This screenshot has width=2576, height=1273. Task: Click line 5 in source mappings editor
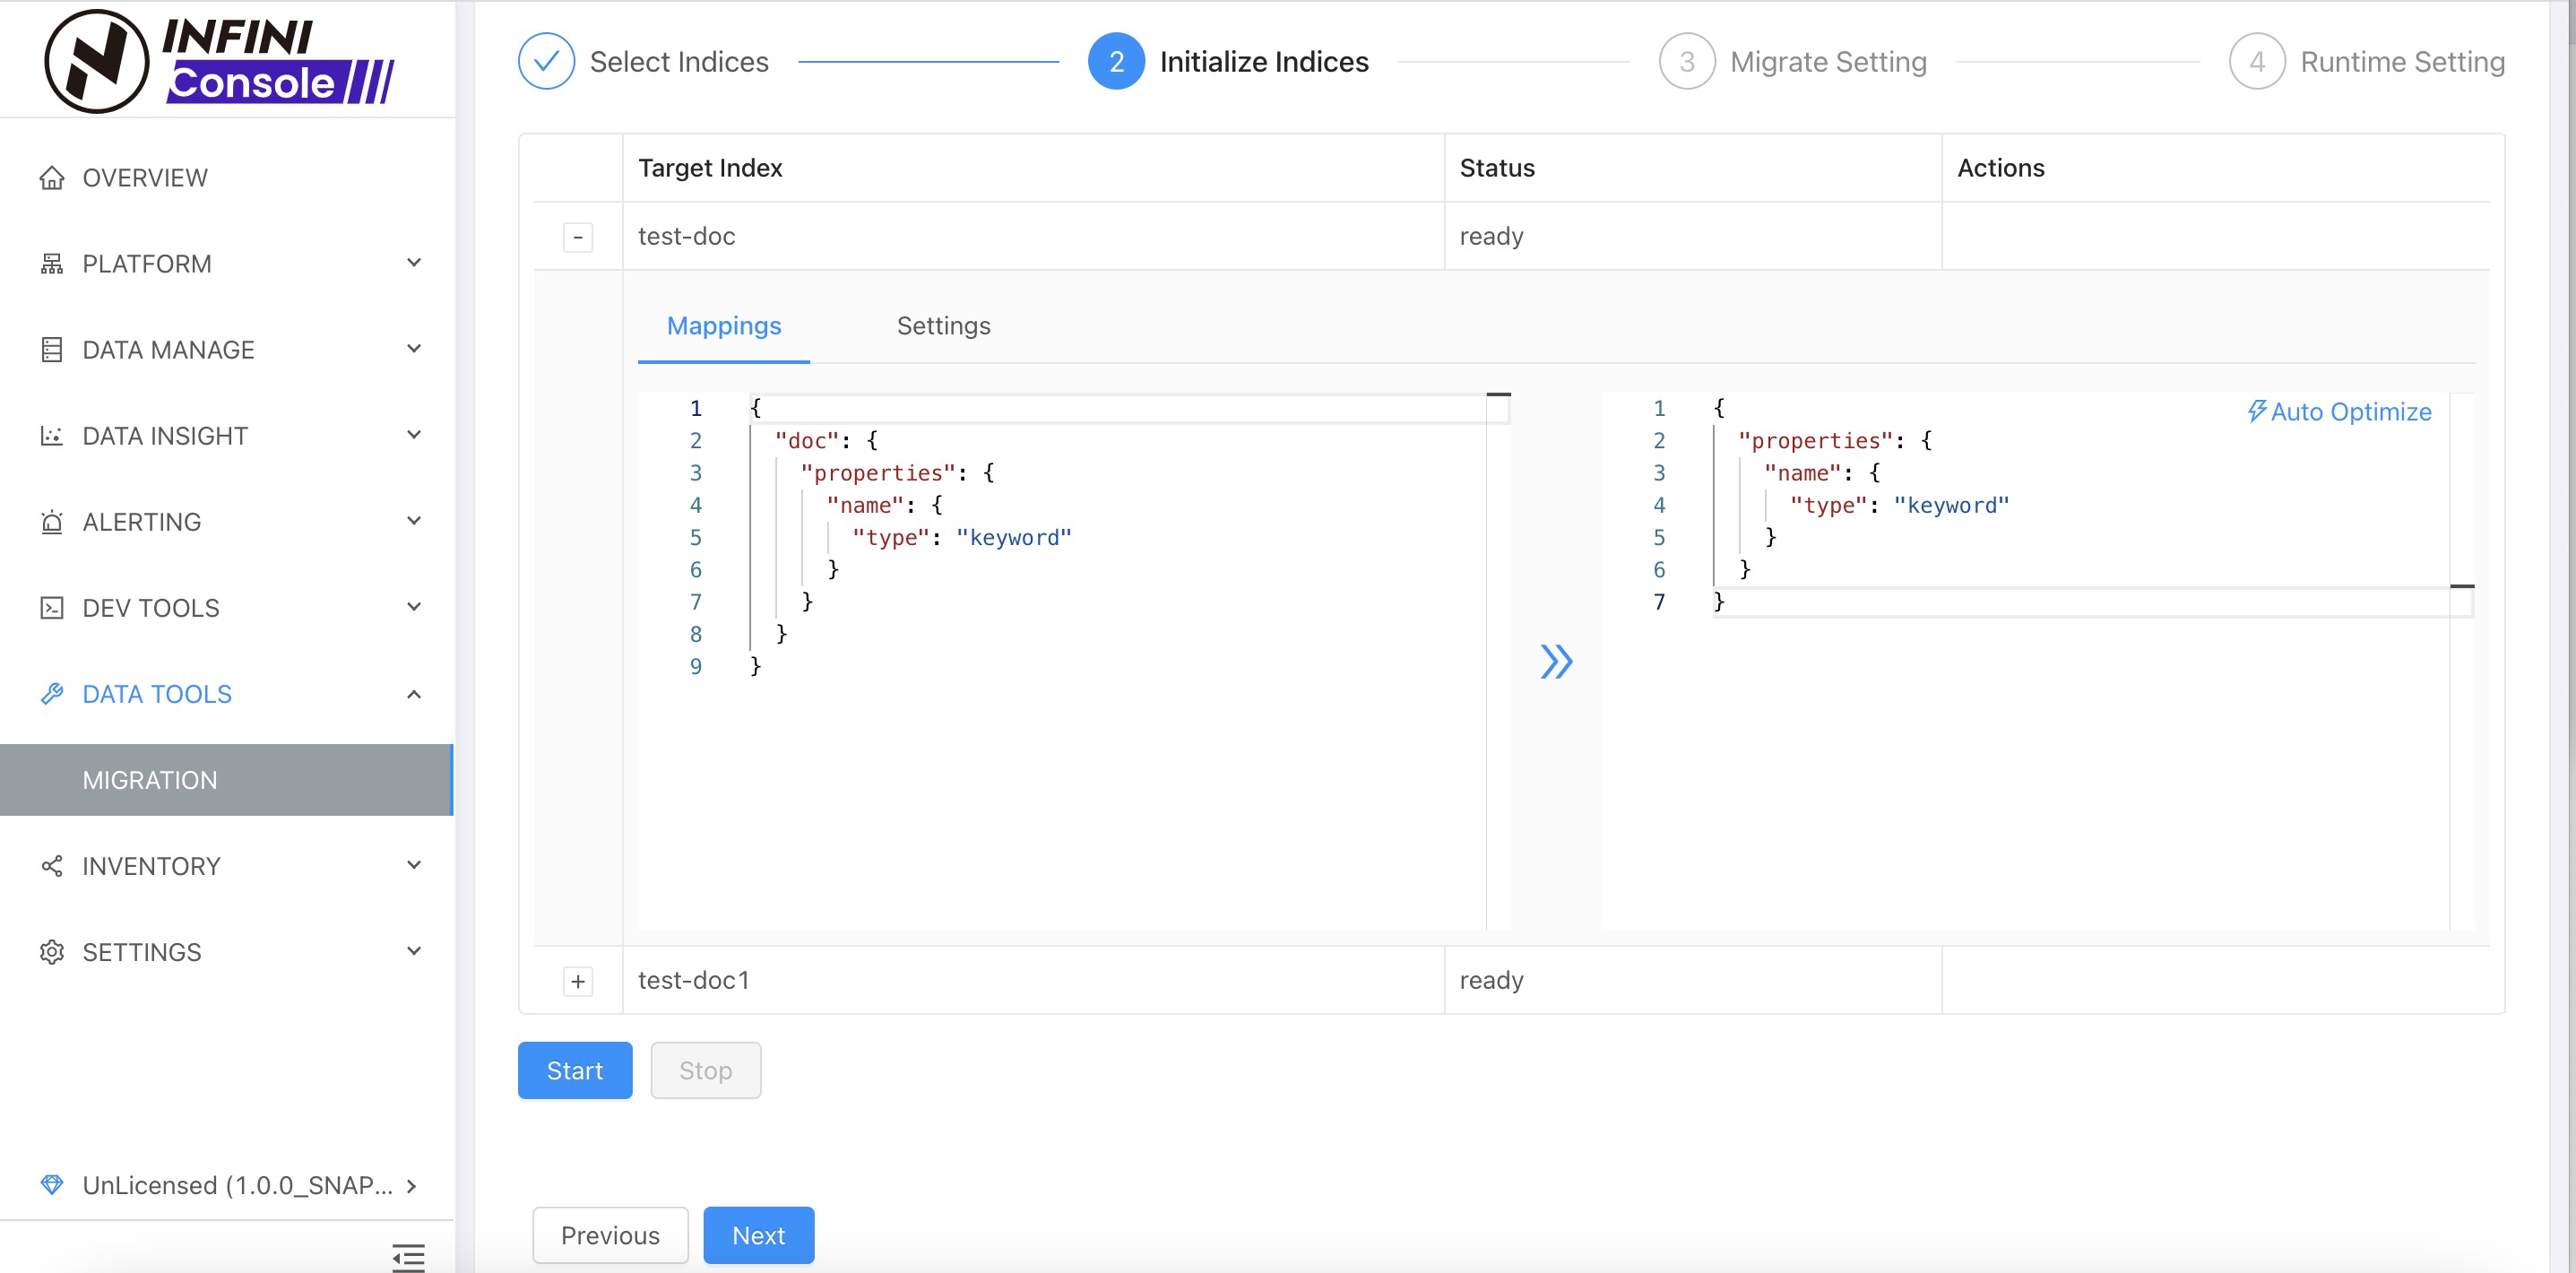960,538
